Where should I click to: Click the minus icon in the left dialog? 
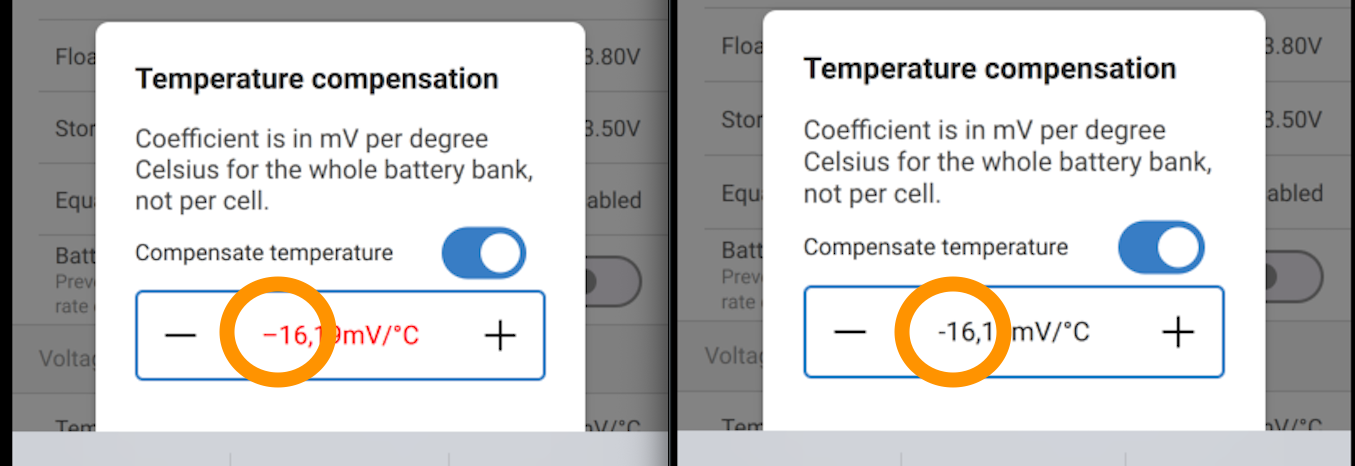pyautogui.click(x=180, y=336)
